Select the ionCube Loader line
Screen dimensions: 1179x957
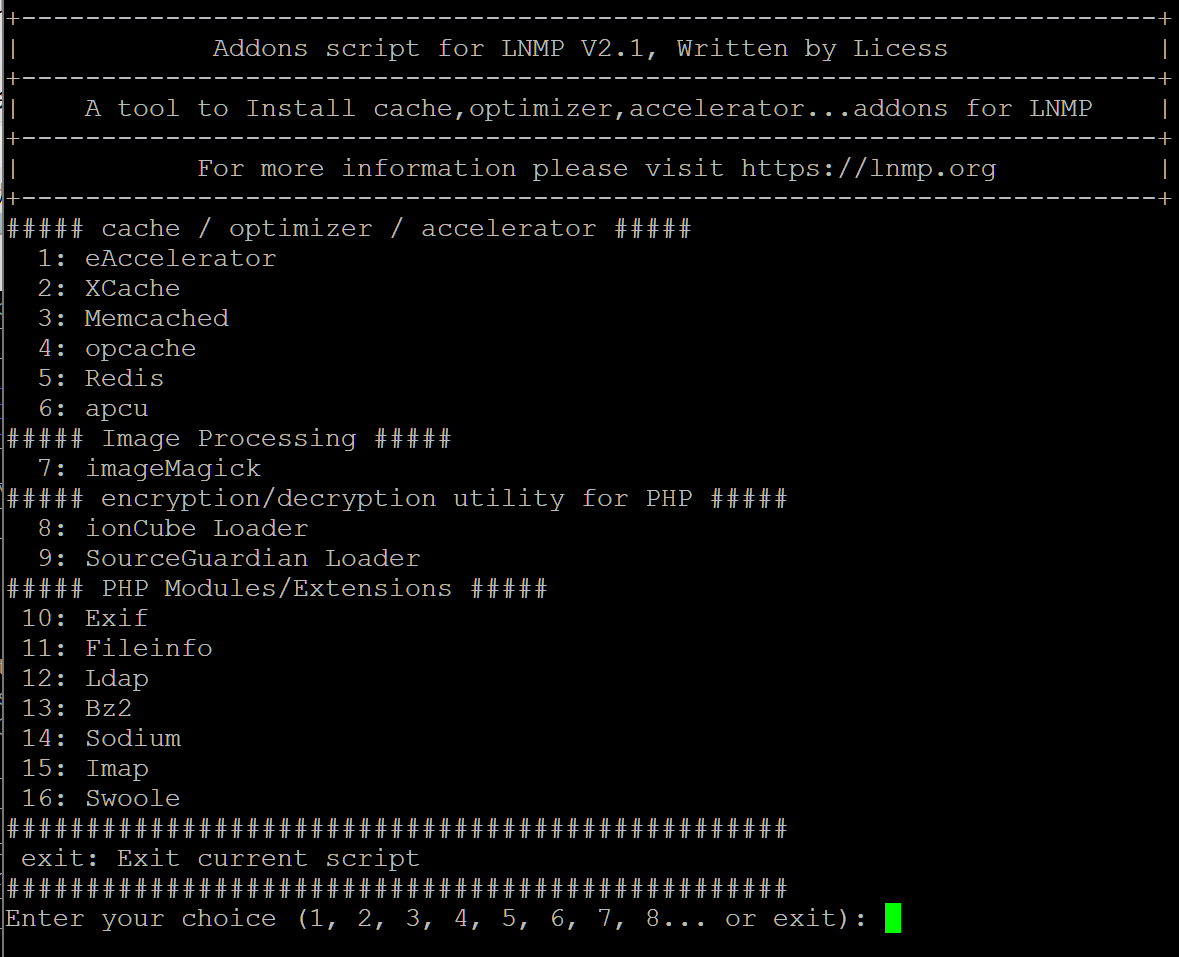(196, 528)
